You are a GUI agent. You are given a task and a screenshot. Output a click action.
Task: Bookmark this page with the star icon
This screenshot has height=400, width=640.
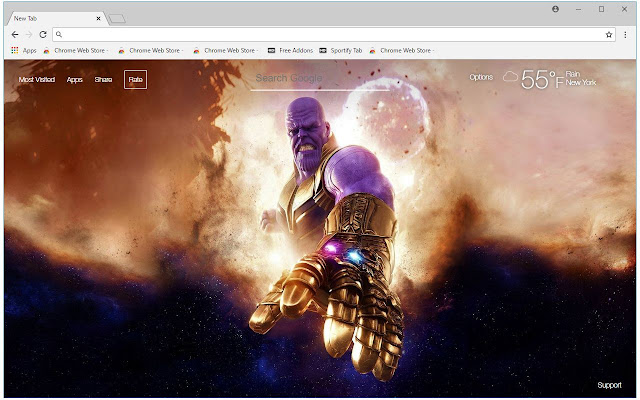[x=609, y=35]
